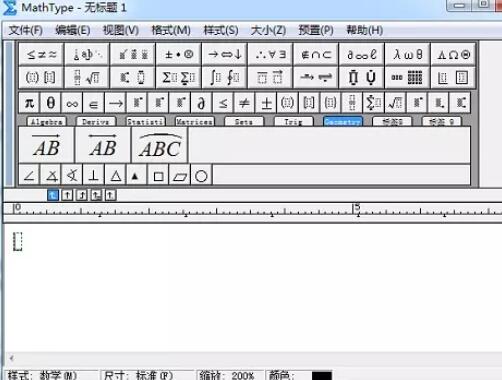Open the embellishments palette
The width and height of the screenshot is (502, 380).
point(133,54)
